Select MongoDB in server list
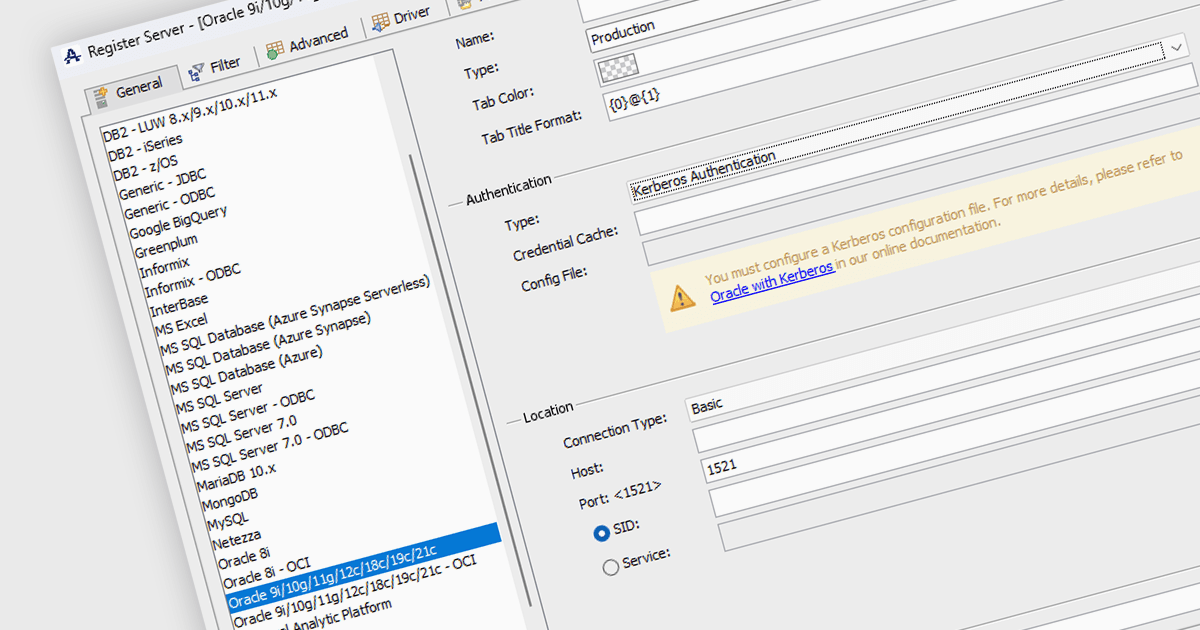Image resolution: width=1200 pixels, height=630 pixels. coord(230,497)
